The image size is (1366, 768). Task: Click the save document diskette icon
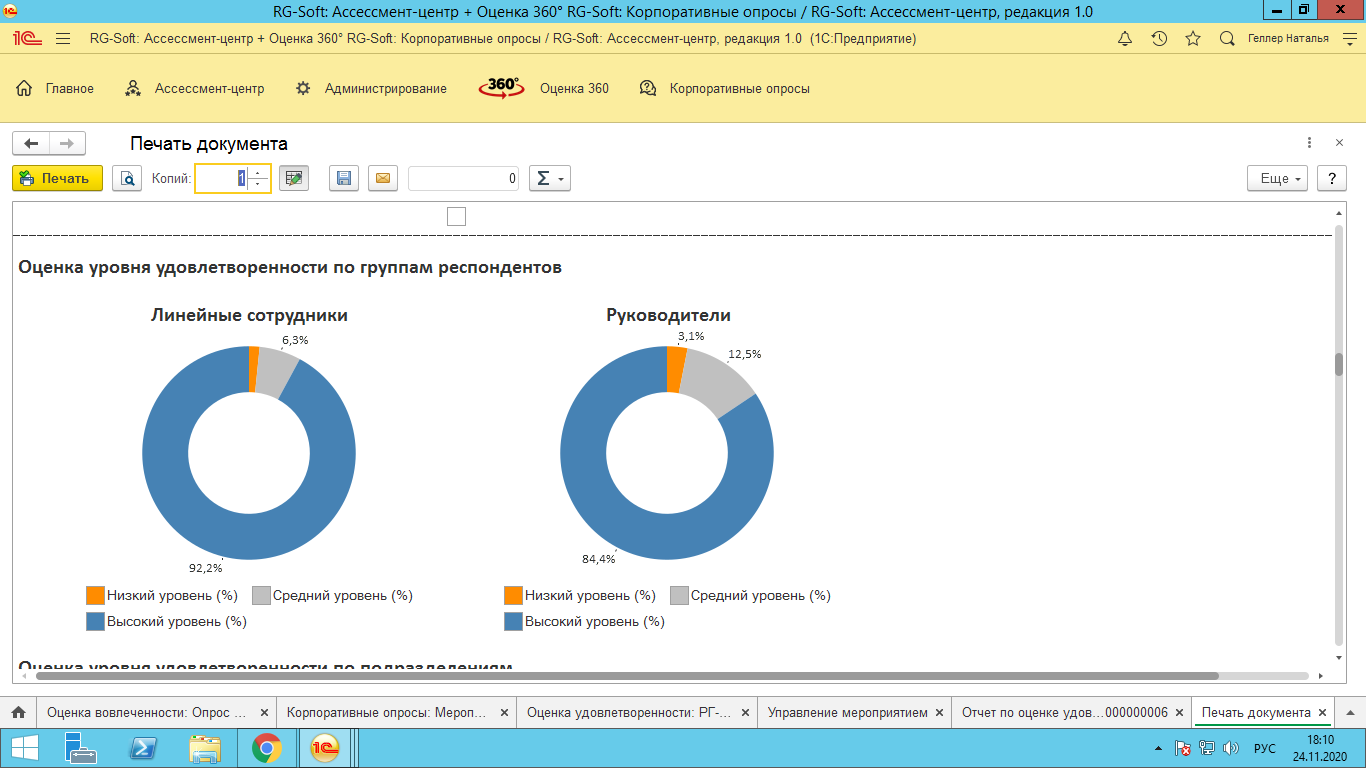[x=344, y=179]
